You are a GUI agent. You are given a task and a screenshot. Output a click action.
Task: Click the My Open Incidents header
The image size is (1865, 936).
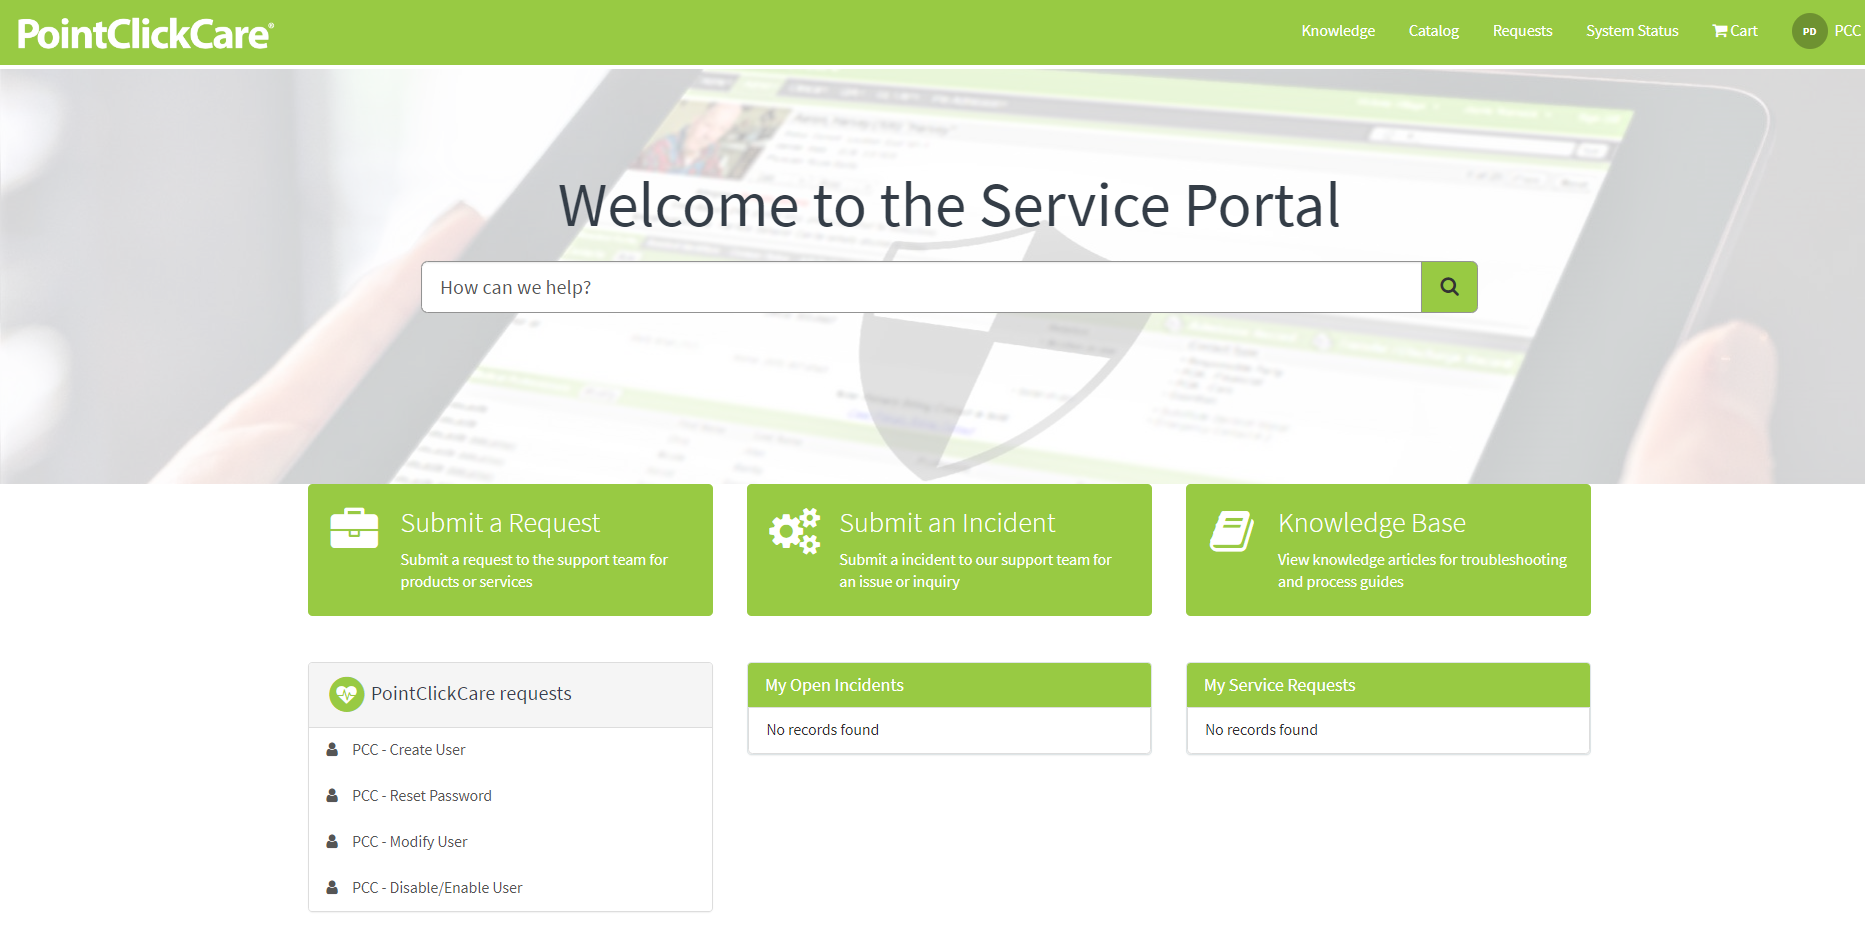834,685
